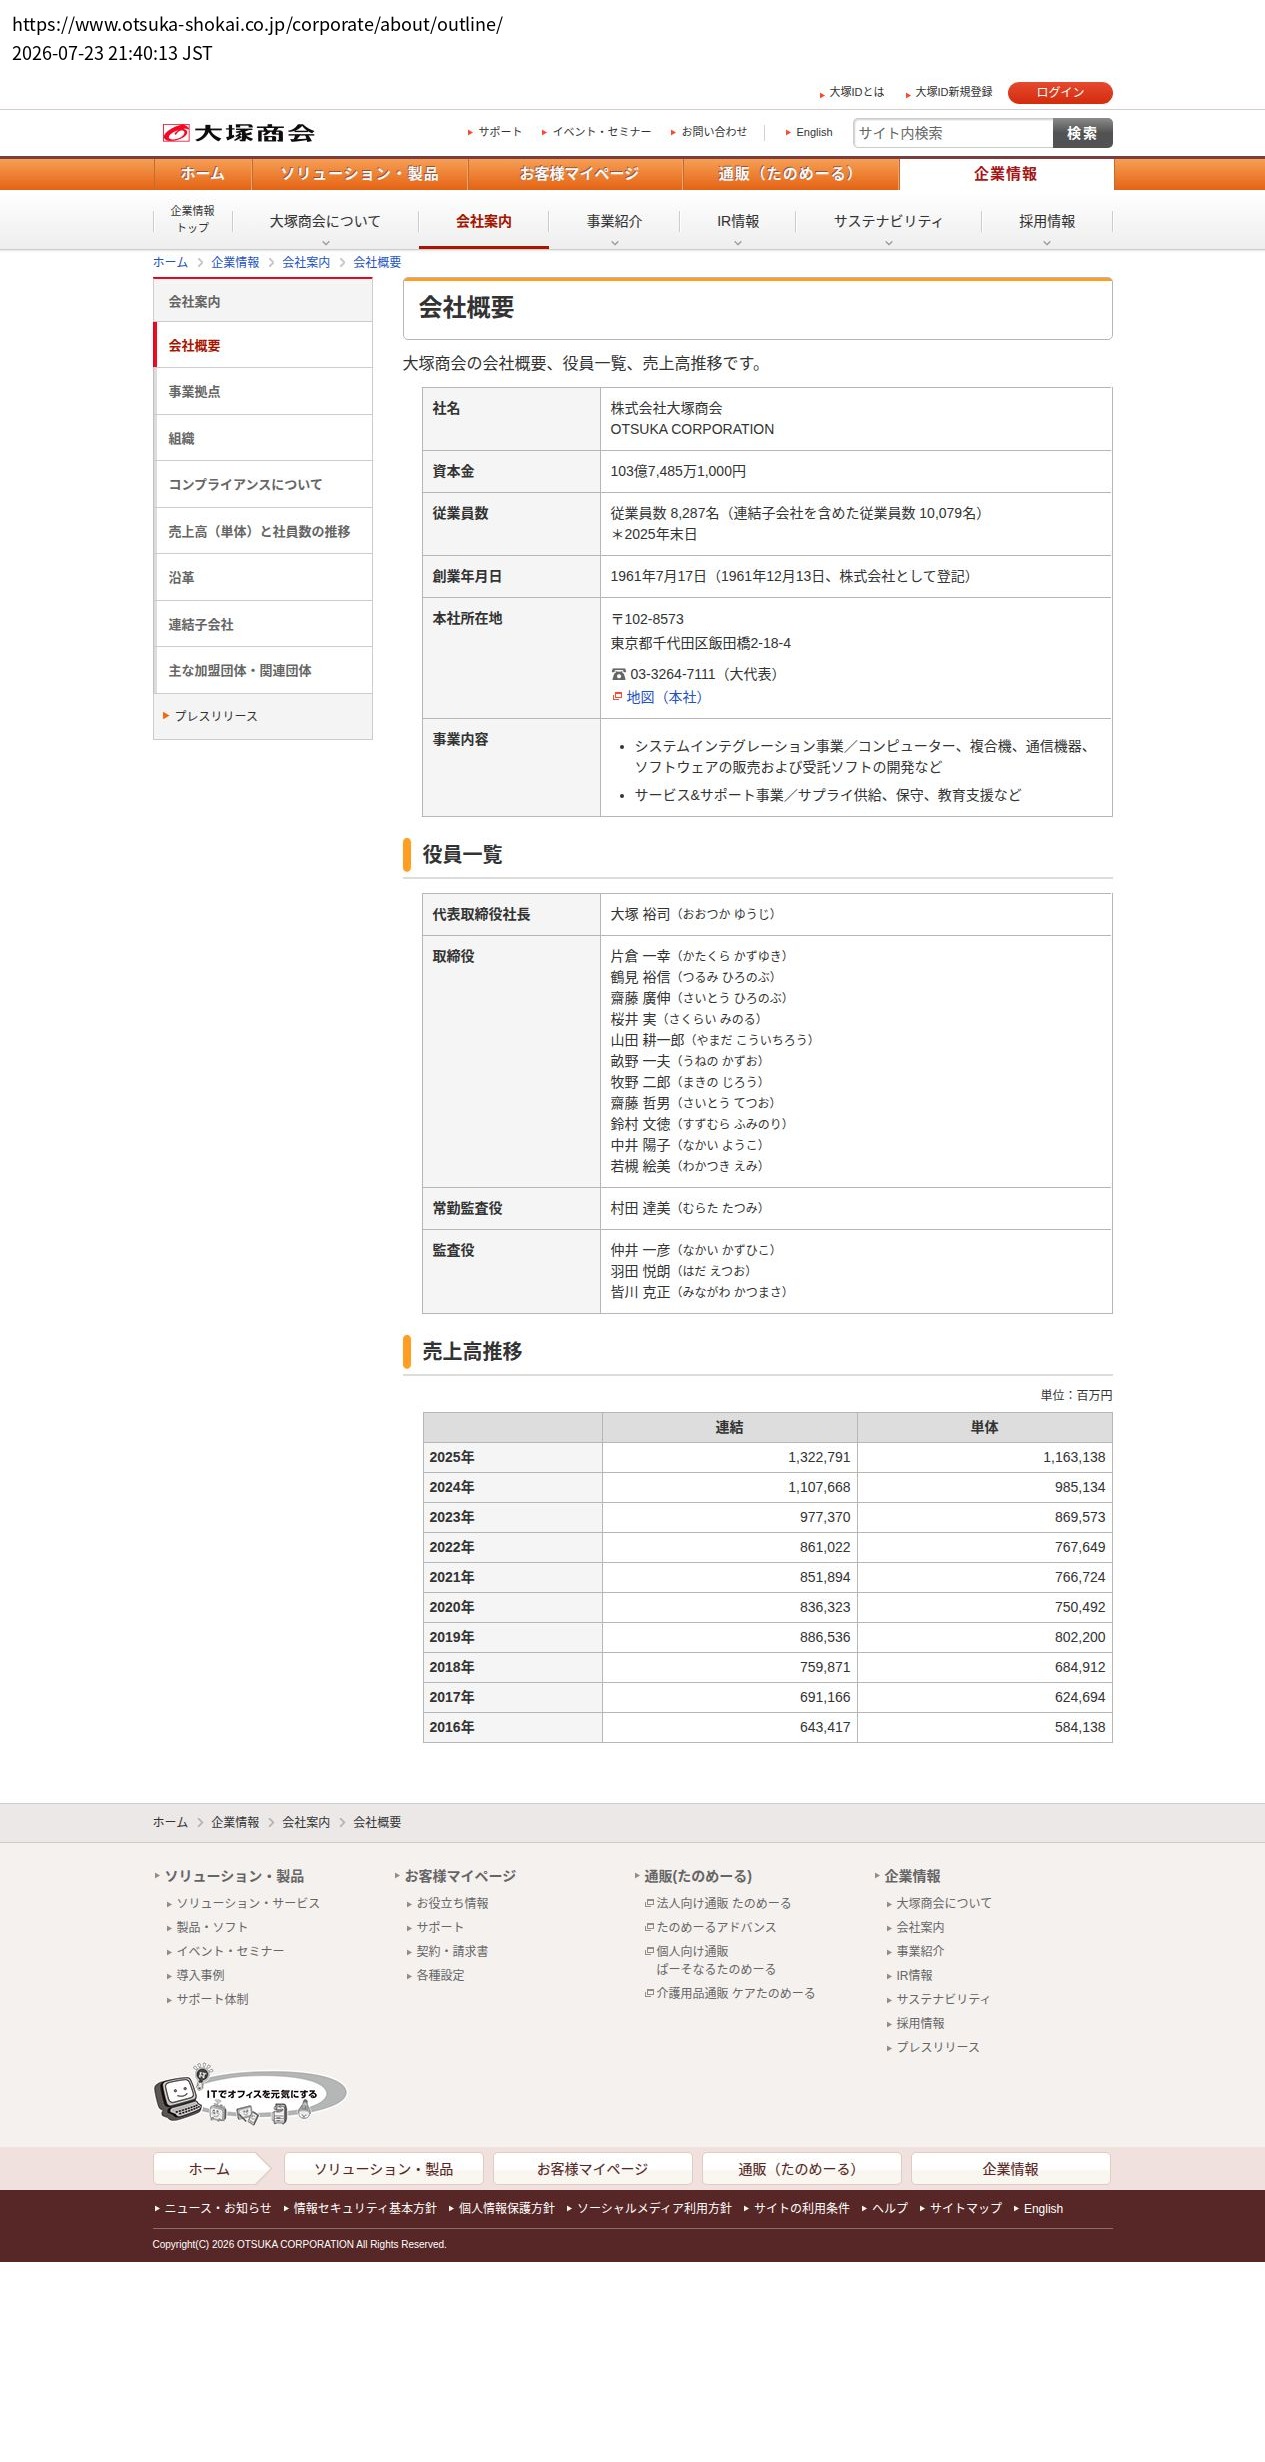Select 会社概要 in the sidebar
1265x2462 pixels.
263,345
